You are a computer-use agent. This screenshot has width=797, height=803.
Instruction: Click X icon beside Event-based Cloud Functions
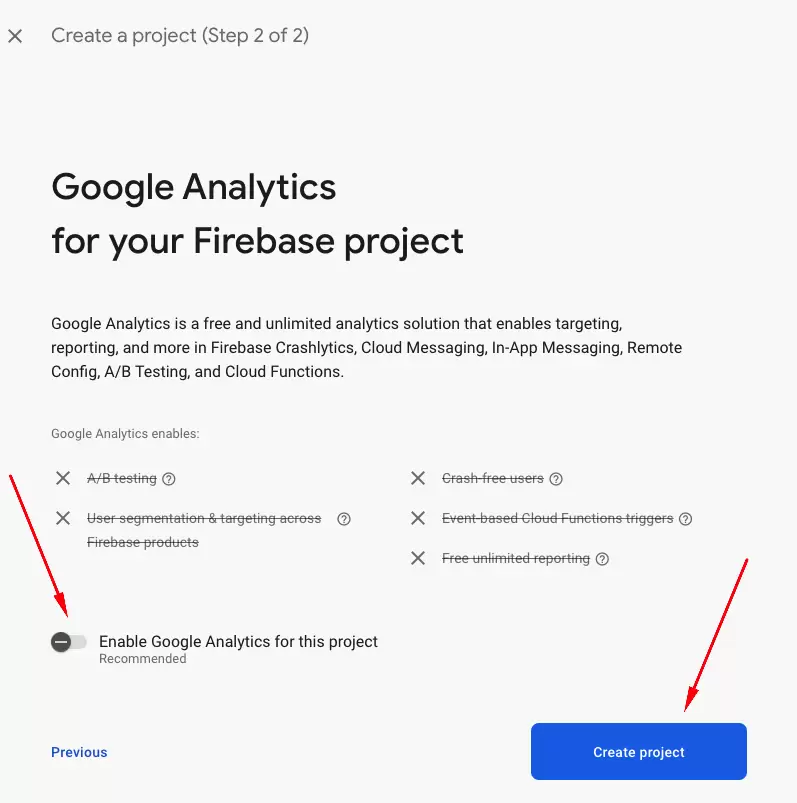418,518
